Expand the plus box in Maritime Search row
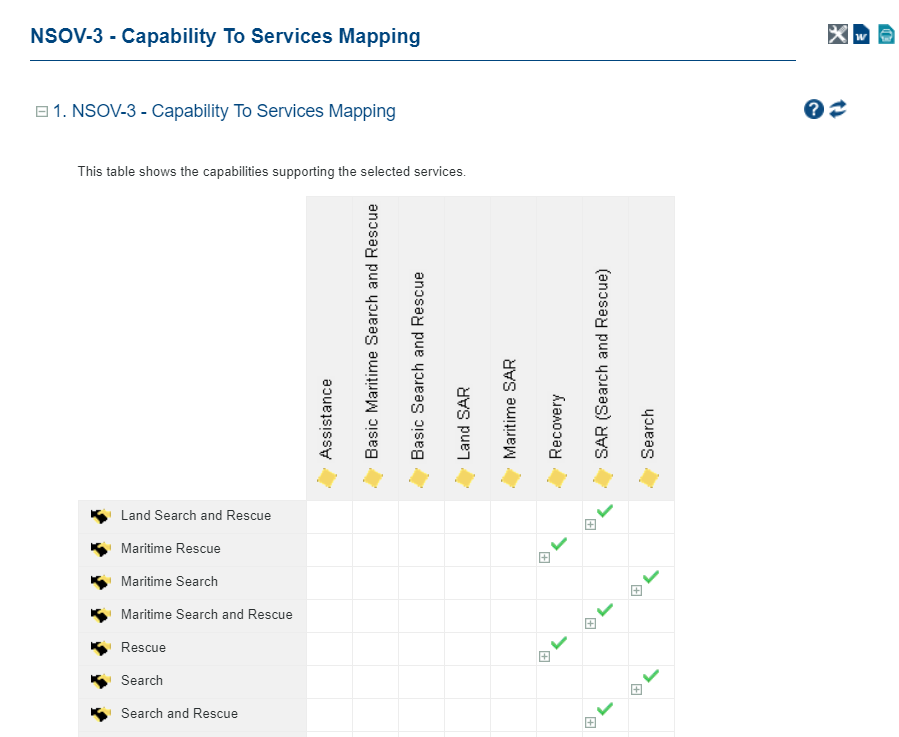The image size is (899, 737). (x=636, y=590)
